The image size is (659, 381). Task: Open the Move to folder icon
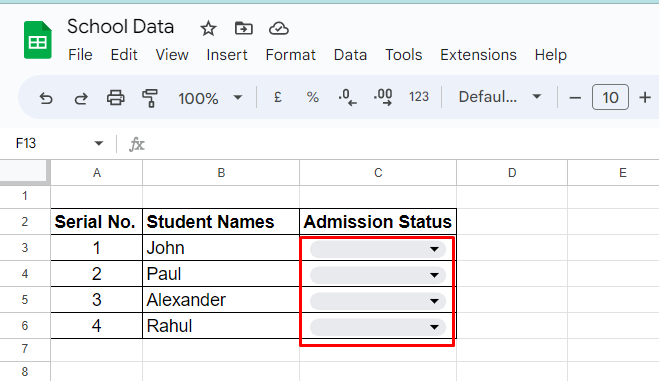[x=243, y=29]
